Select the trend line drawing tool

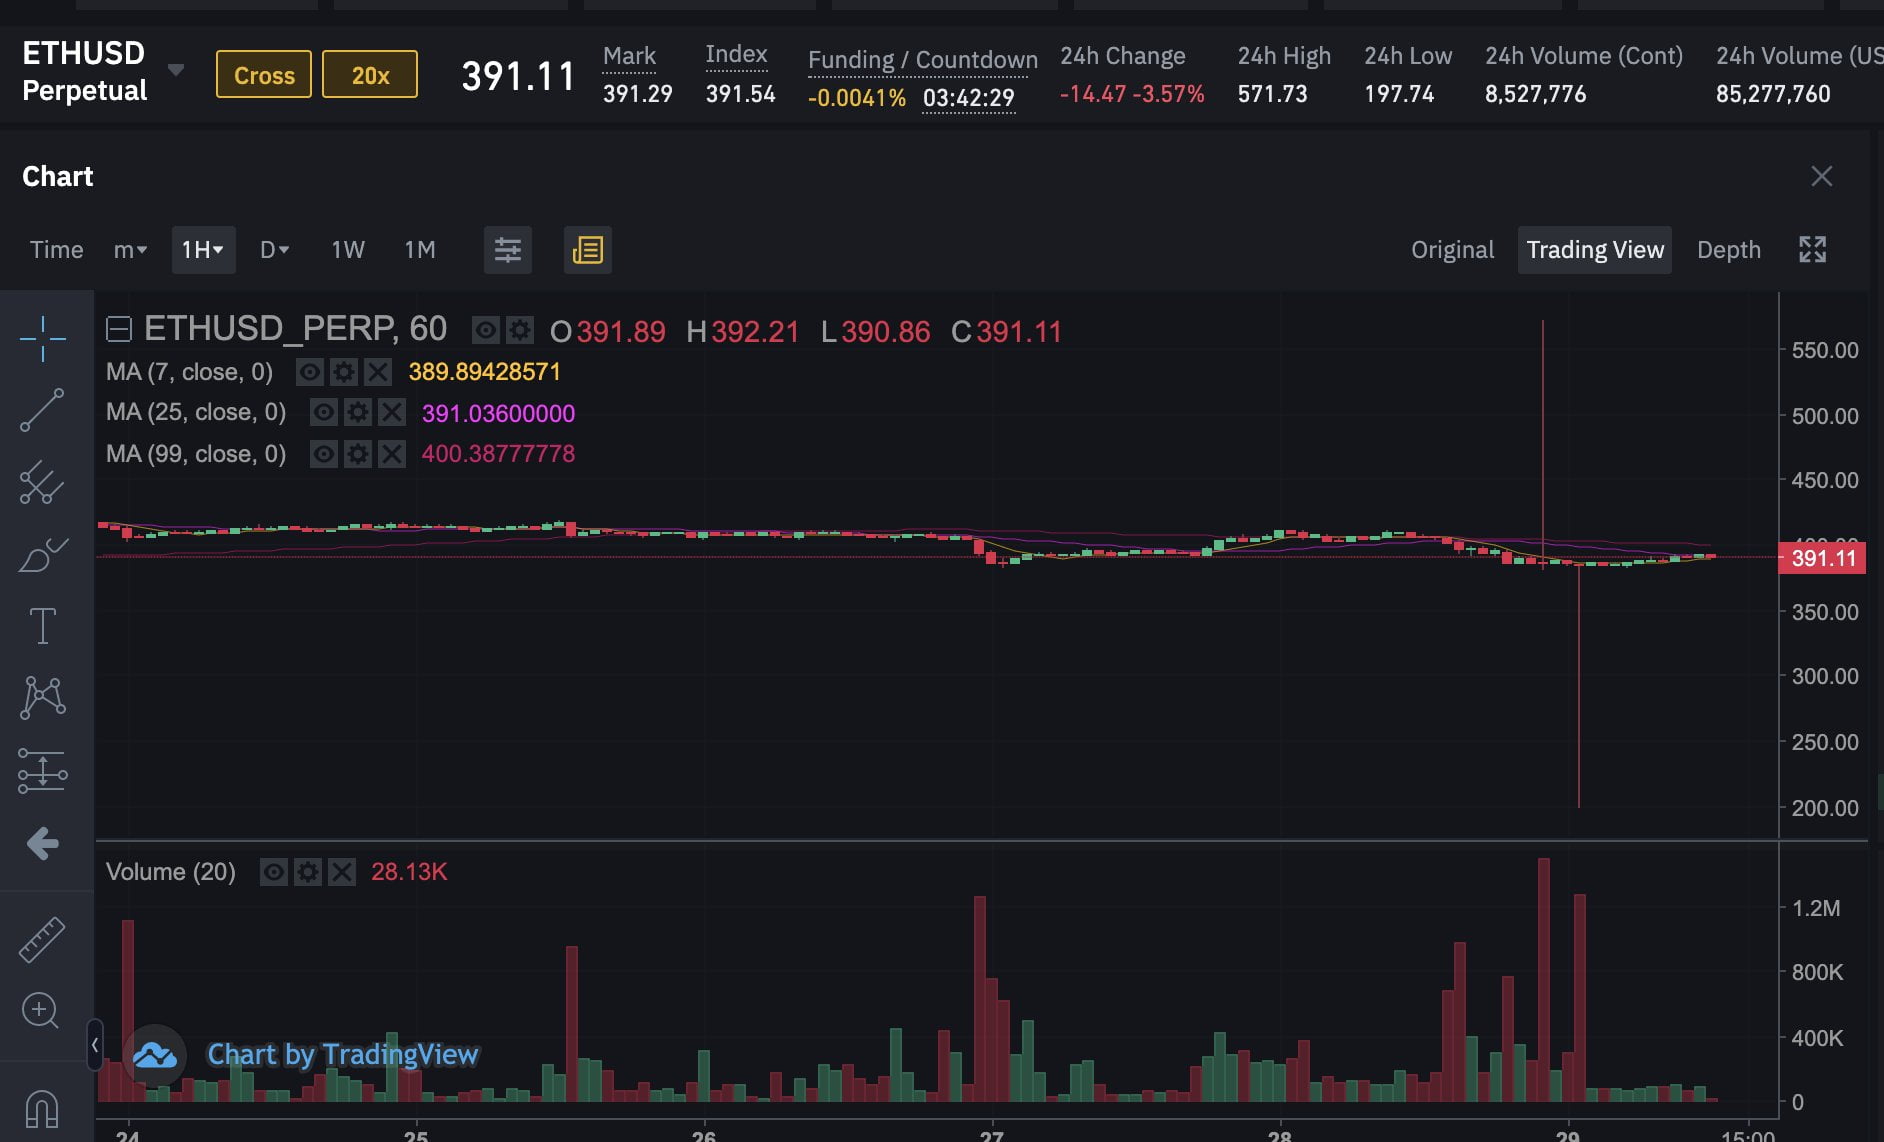click(42, 410)
